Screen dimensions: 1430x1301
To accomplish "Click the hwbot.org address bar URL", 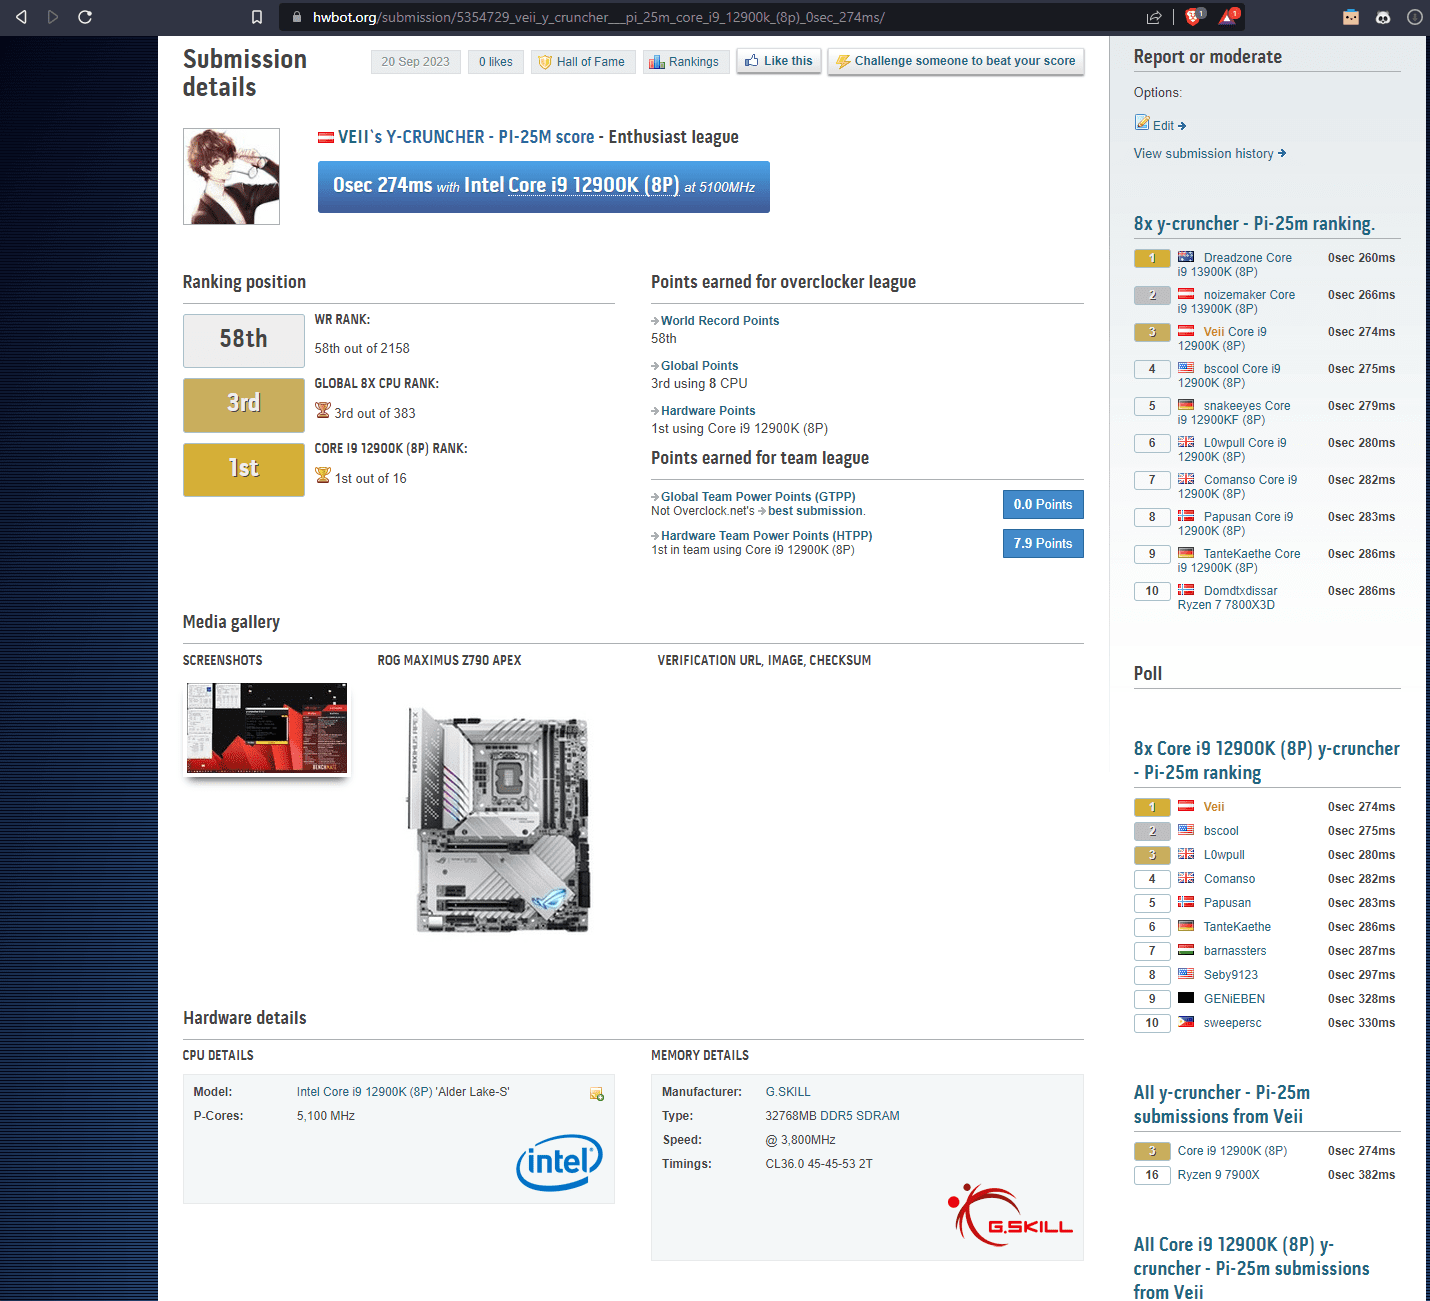I will [598, 17].
